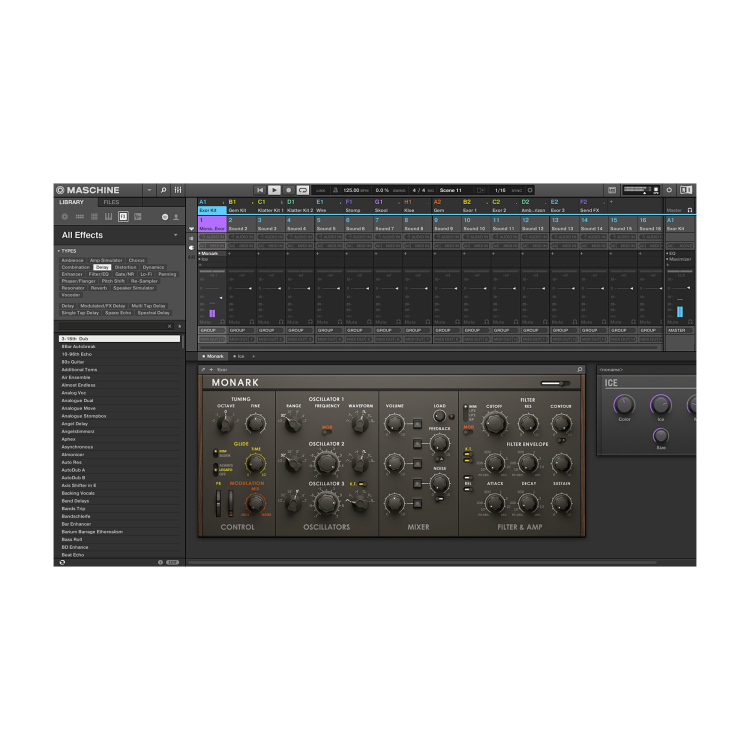The image size is (750, 750).
Task: Select the 'Angel Delay' preset
Action: tap(120, 424)
